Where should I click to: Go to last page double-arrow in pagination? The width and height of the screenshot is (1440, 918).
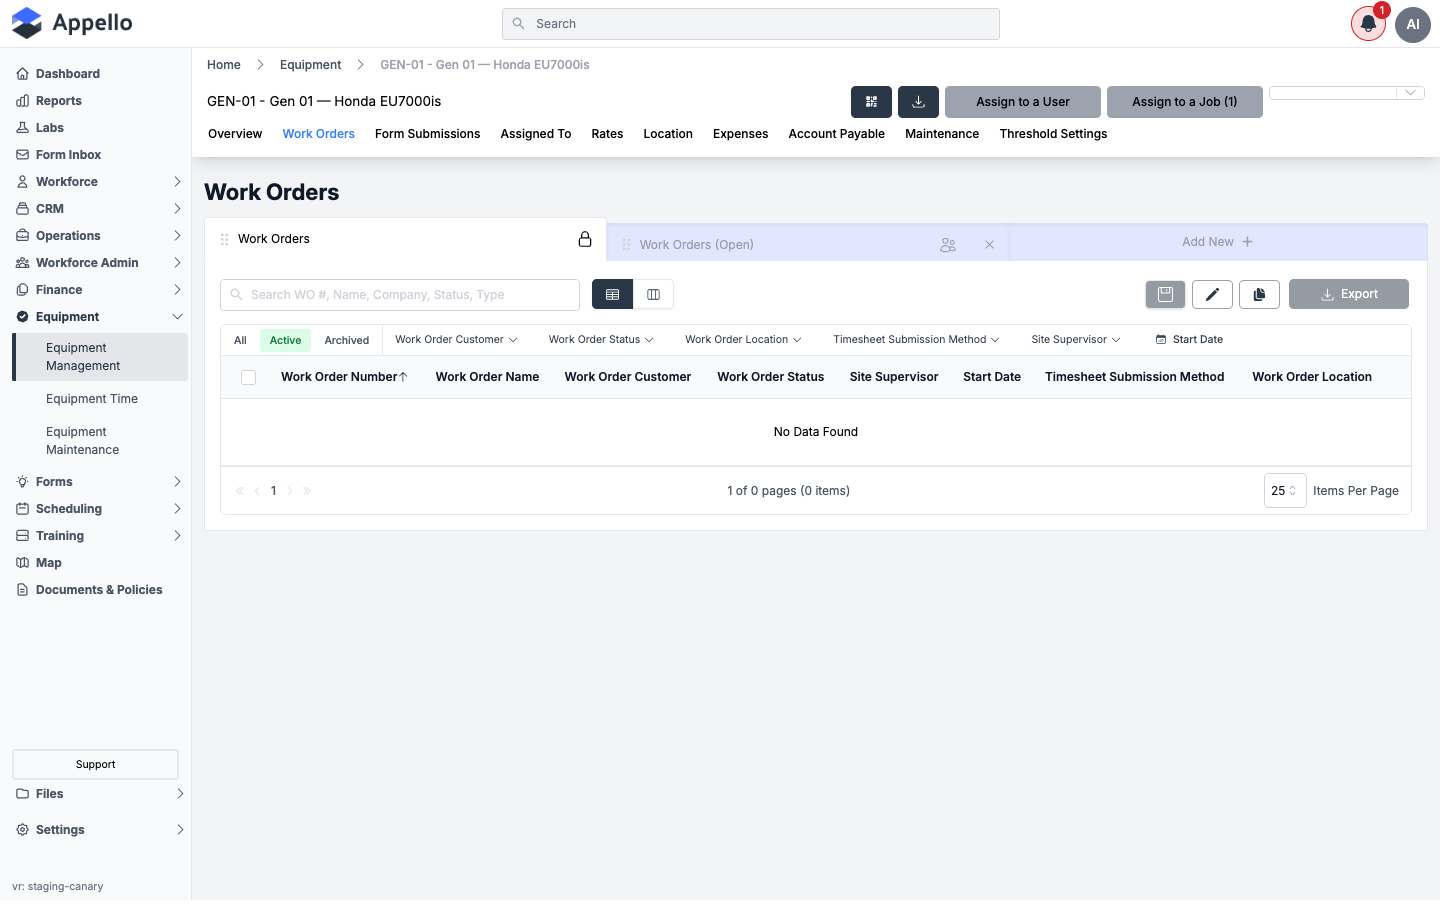pyautogui.click(x=307, y=491)
